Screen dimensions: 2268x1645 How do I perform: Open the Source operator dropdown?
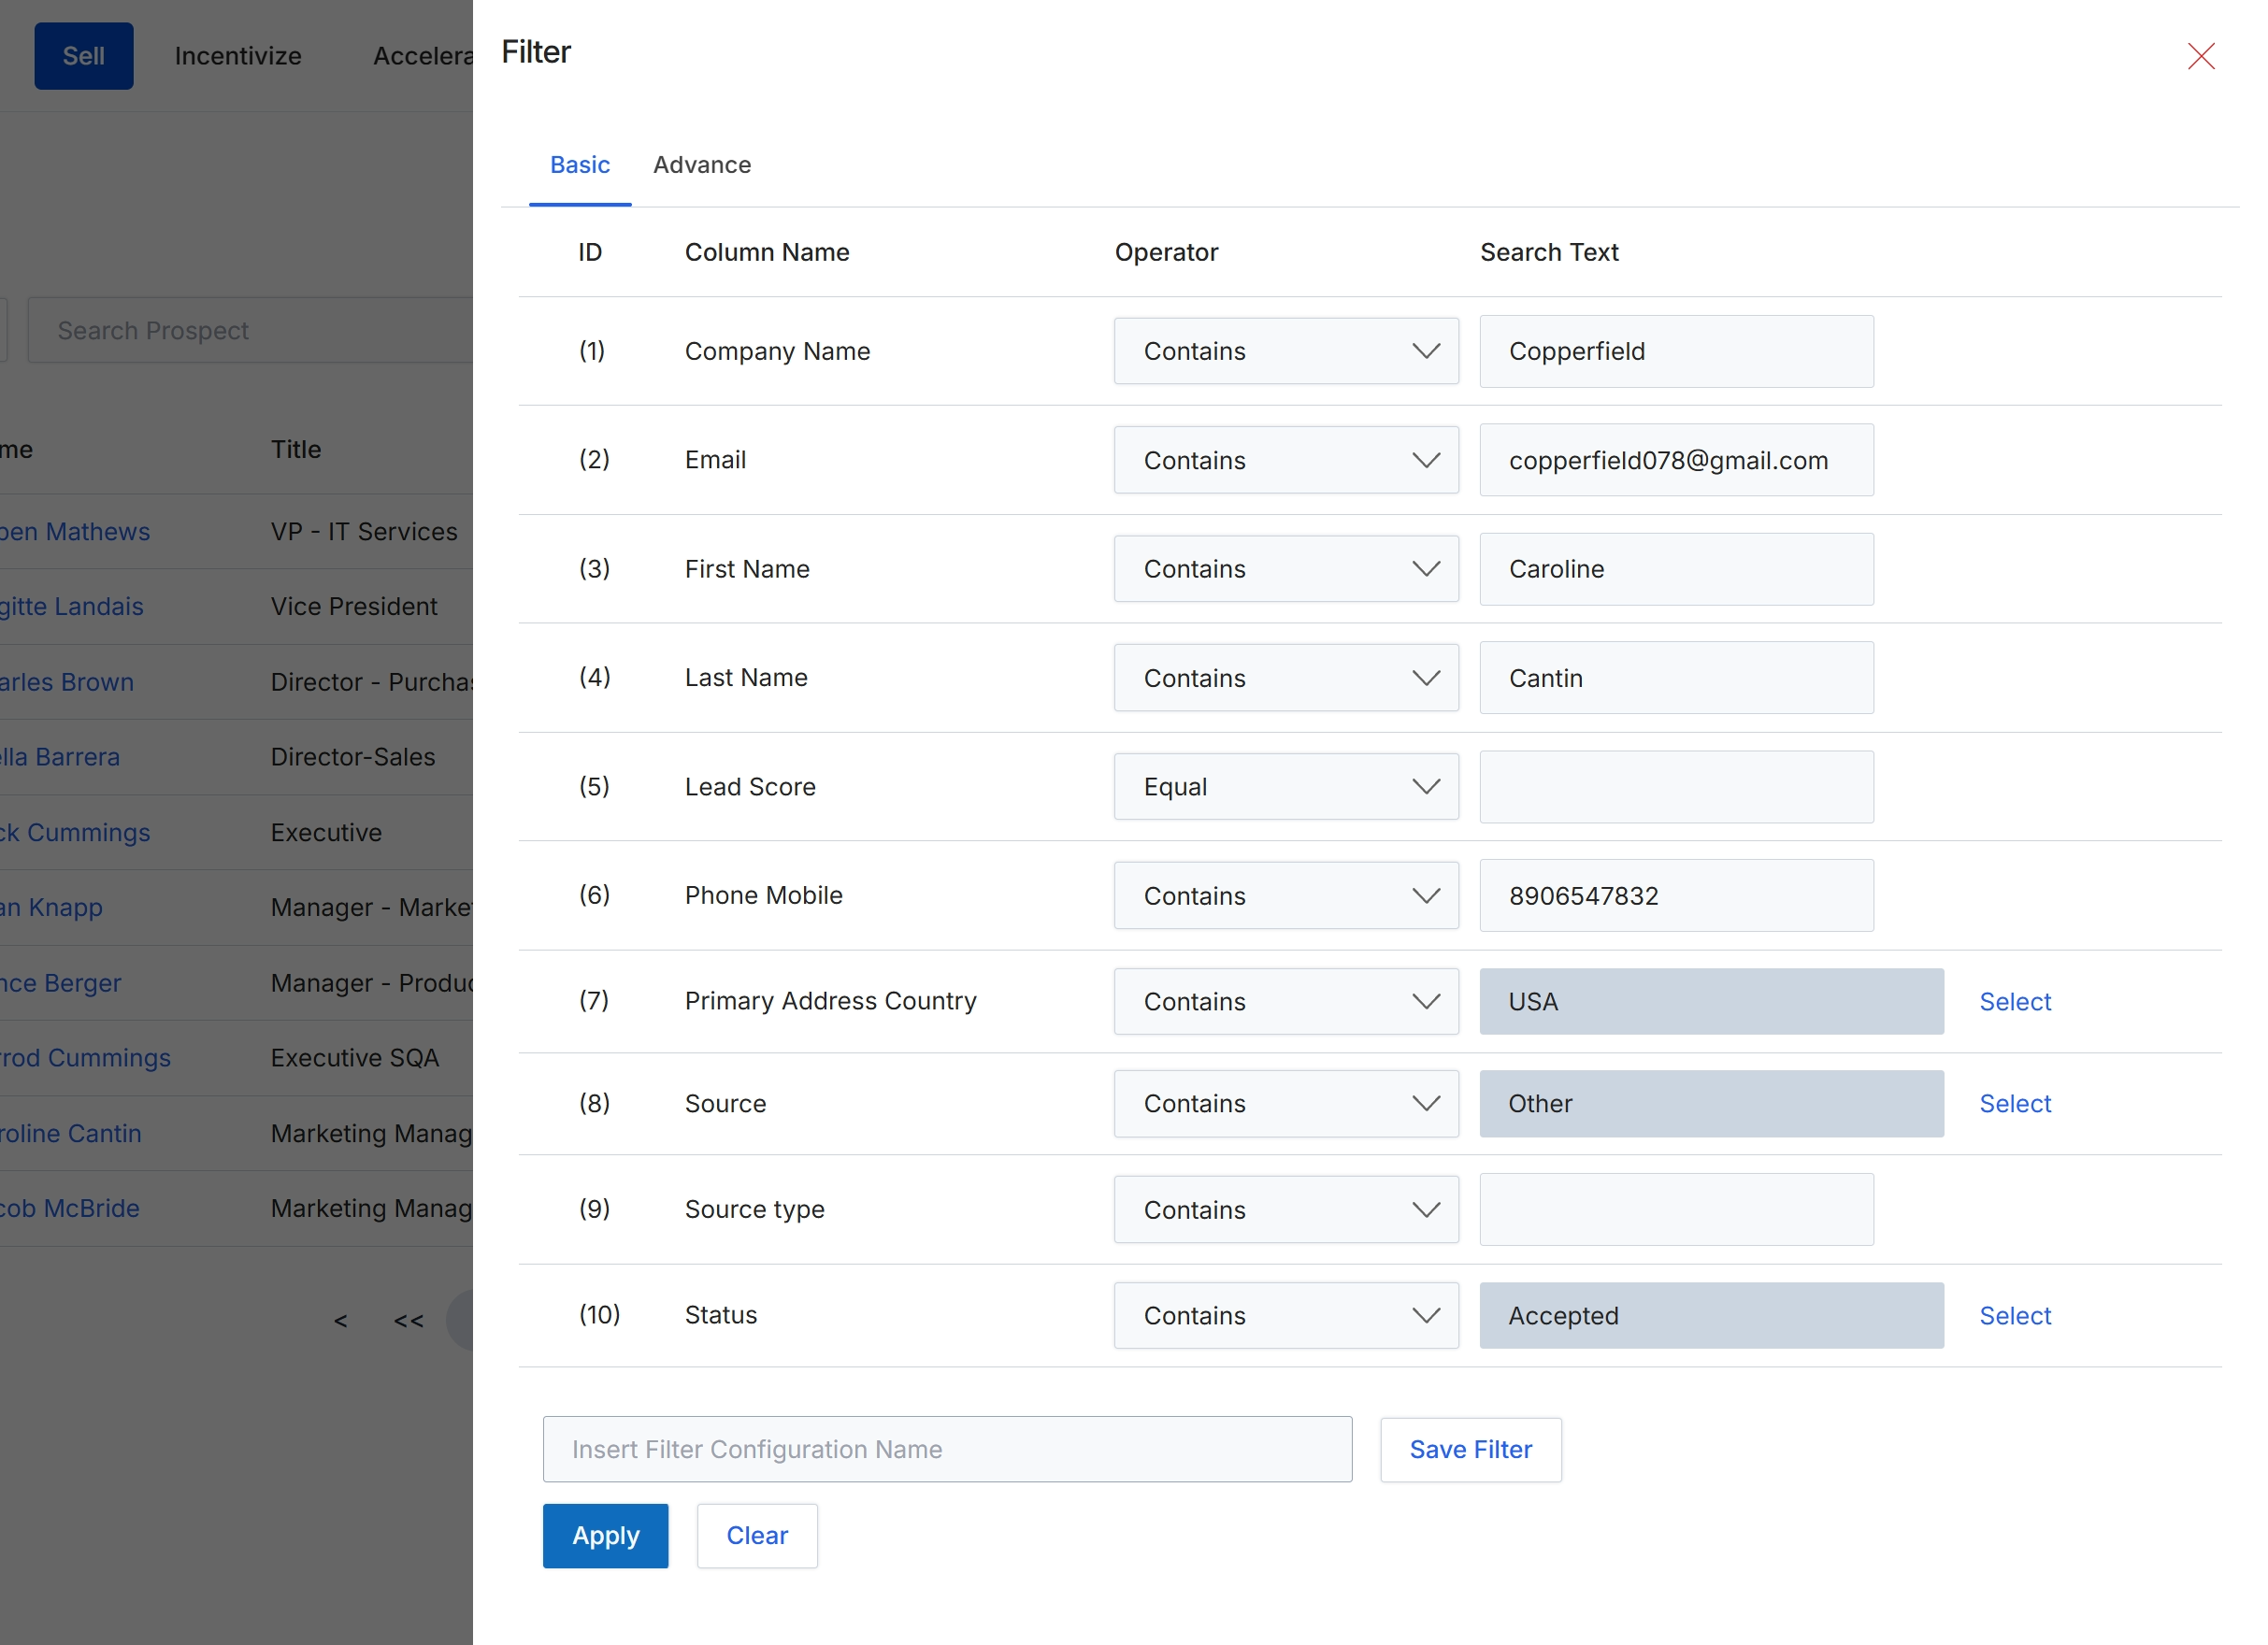click(1286, 1104)
